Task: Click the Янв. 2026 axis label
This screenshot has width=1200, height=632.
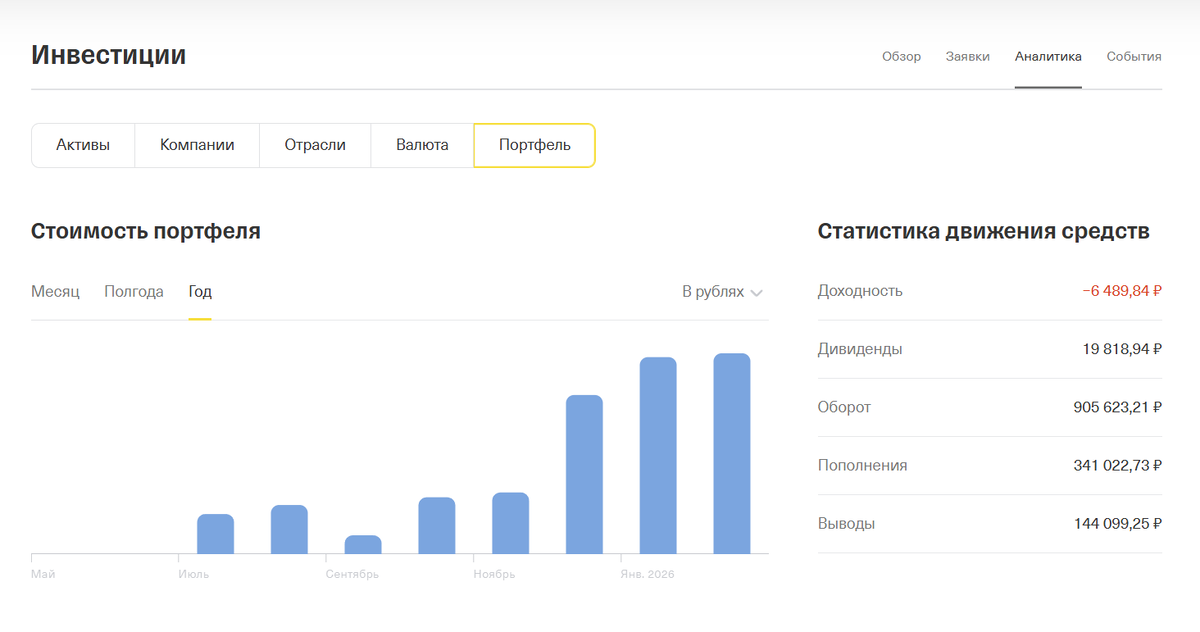Action: 647,574
